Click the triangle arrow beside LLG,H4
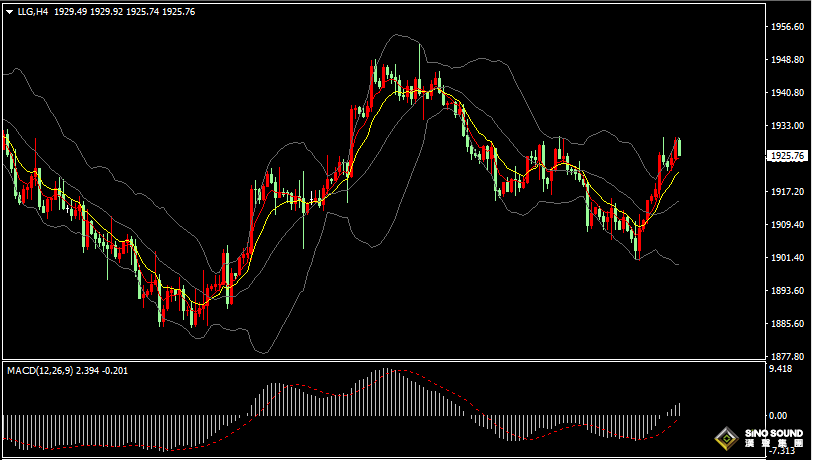813x460 pixels. [x=9, y=11]
